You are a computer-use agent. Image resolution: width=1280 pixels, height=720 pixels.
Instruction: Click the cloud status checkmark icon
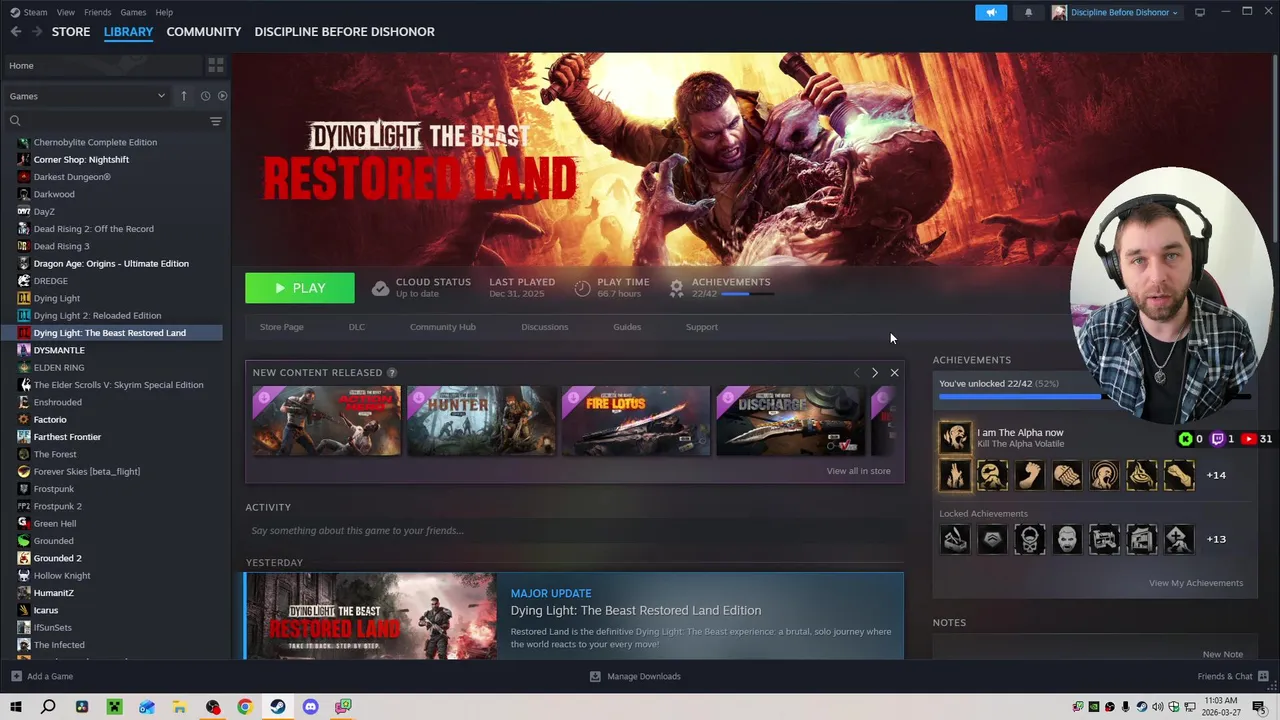click(x=380, y=288)
